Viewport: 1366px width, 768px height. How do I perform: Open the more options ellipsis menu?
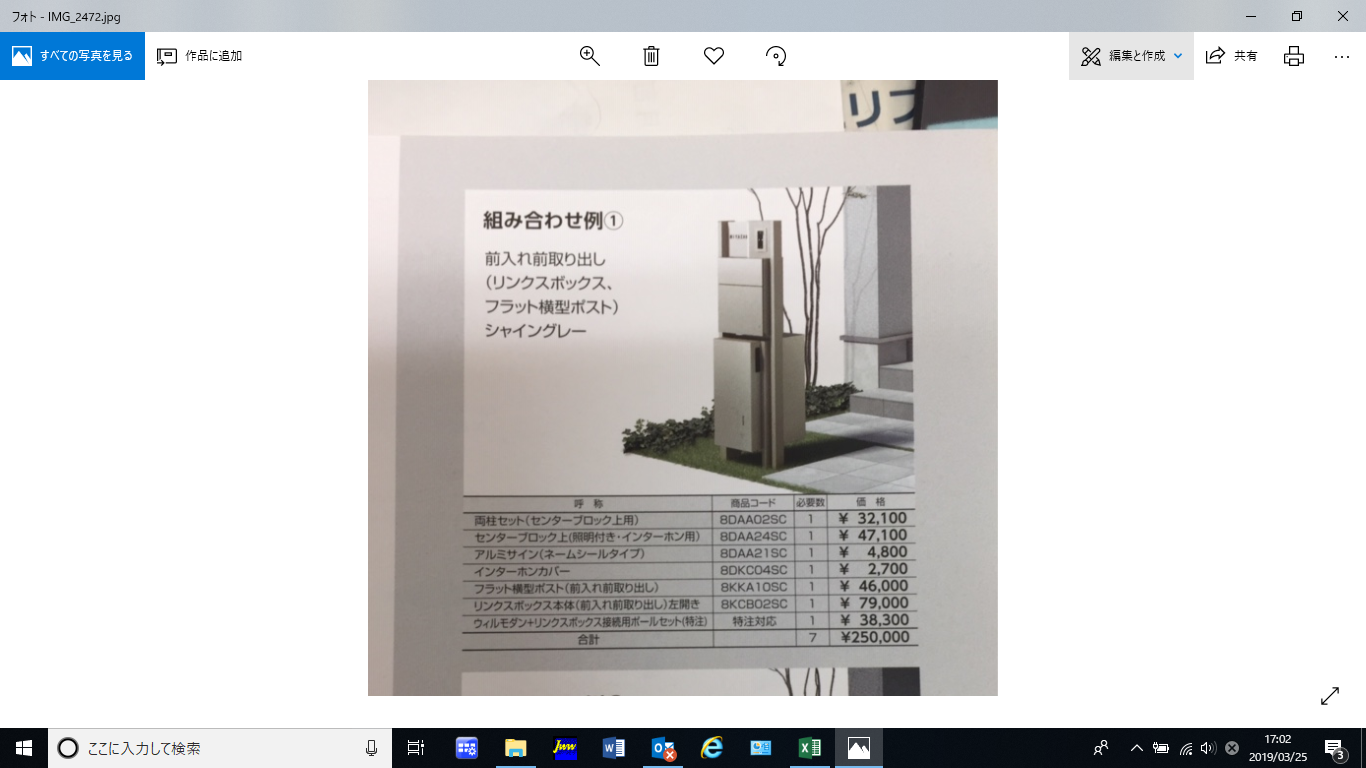(x=1342, y=56)
